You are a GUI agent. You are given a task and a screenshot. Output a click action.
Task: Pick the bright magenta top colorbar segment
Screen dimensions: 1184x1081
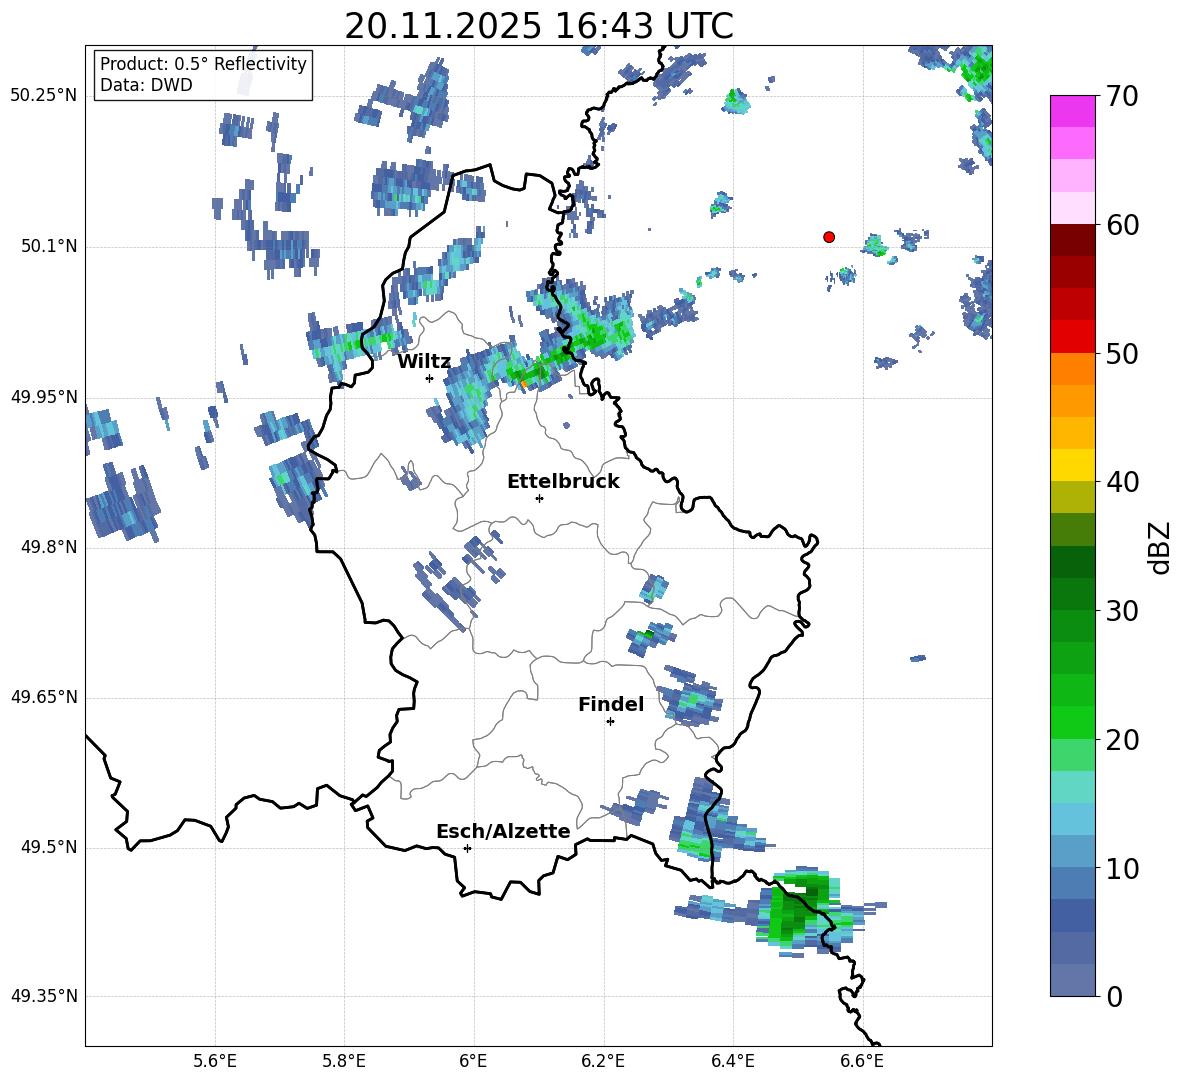1073,111
